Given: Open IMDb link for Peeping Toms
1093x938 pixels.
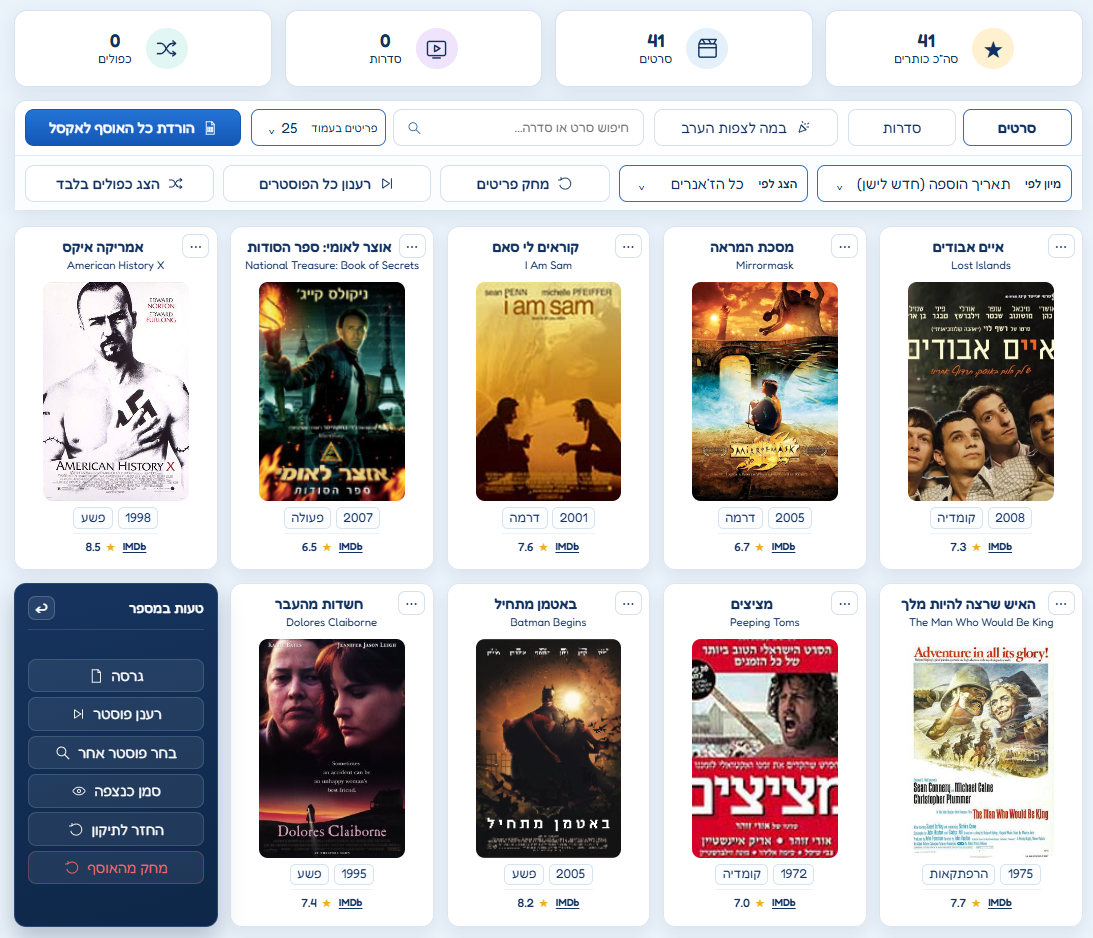Looking at the screenshot, I should click(783, 903).
